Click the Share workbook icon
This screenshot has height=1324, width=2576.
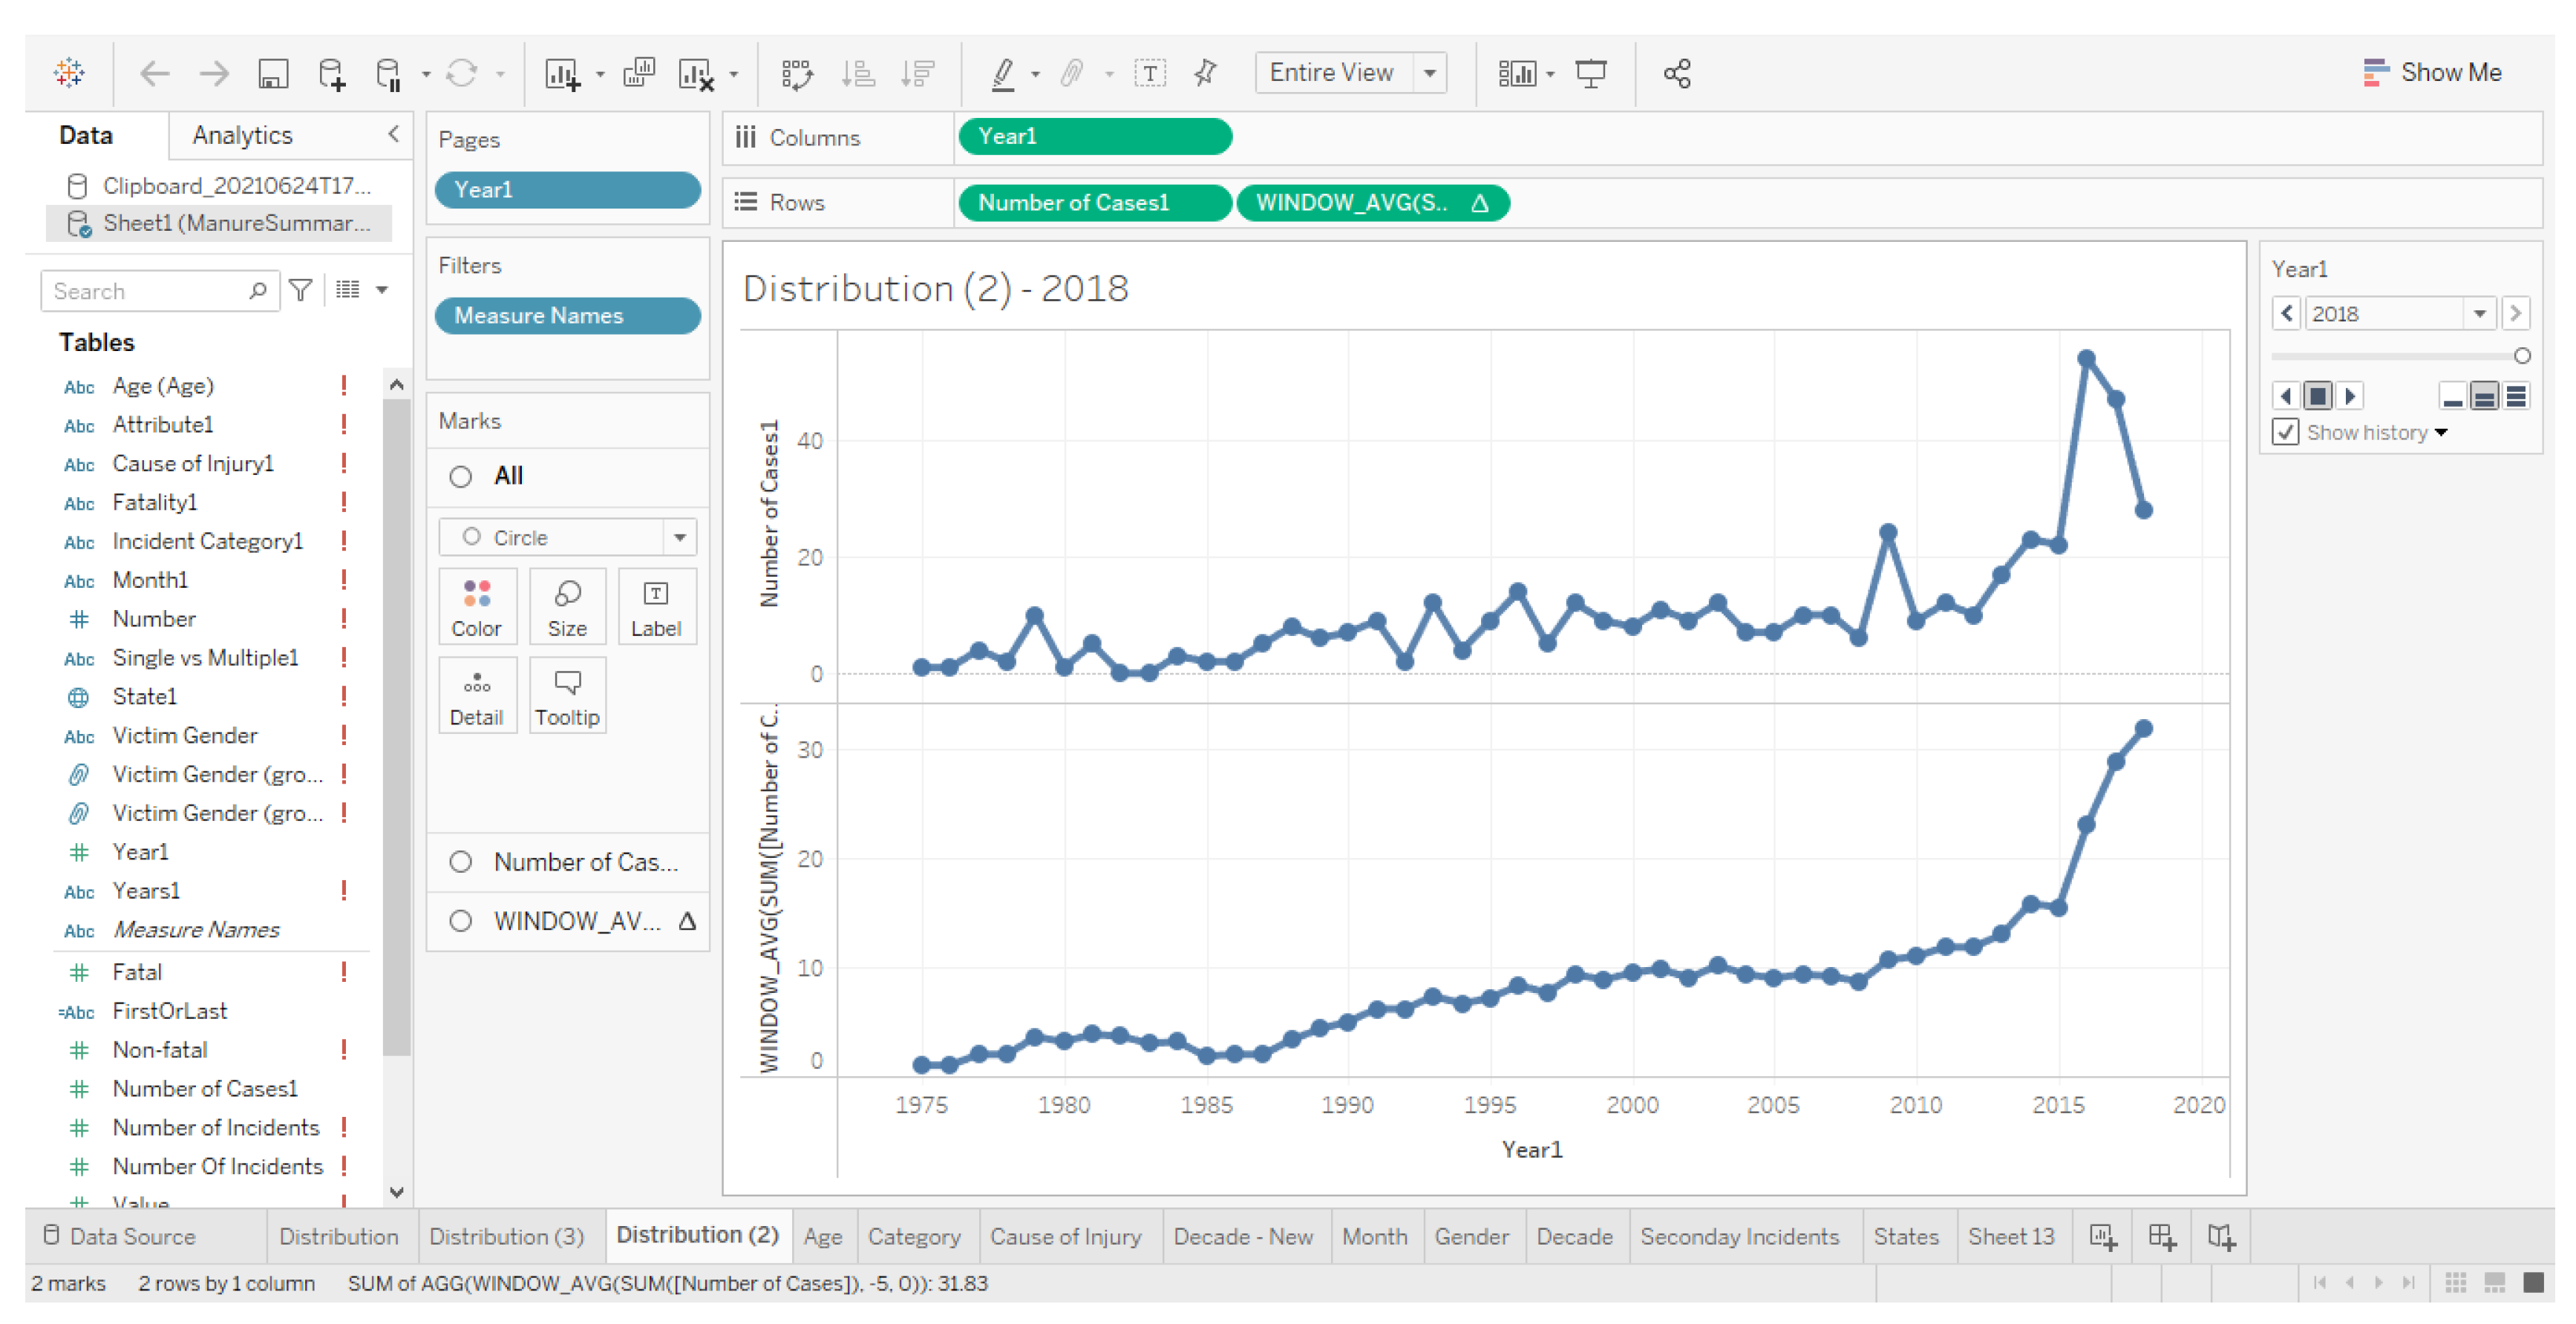[1677, 73]
